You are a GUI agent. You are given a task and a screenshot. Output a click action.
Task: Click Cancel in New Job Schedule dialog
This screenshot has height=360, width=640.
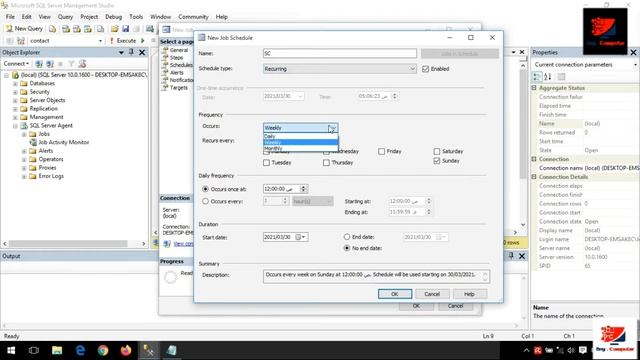click(432, 294)
